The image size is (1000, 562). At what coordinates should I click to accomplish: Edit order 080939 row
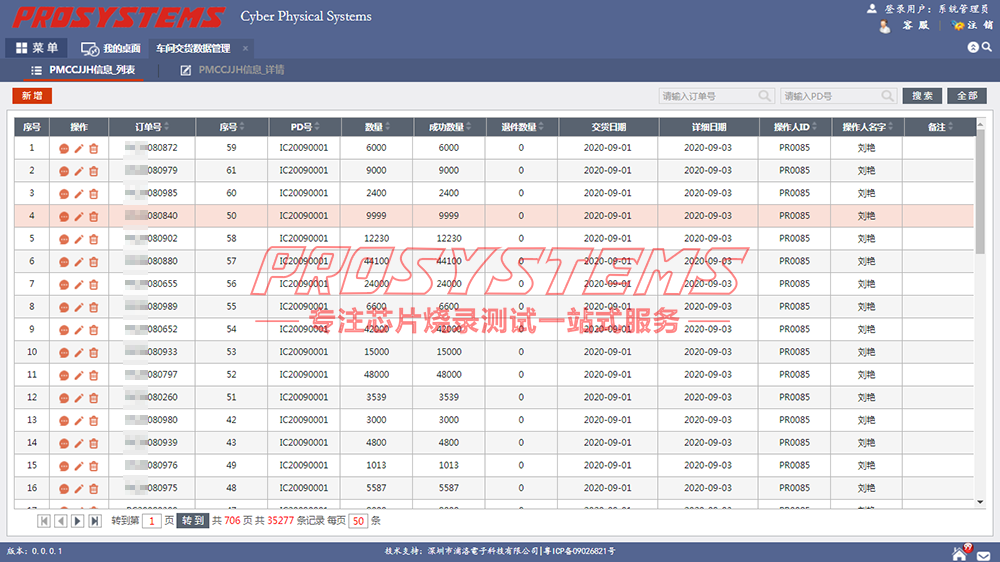click(x=78, y=443)
